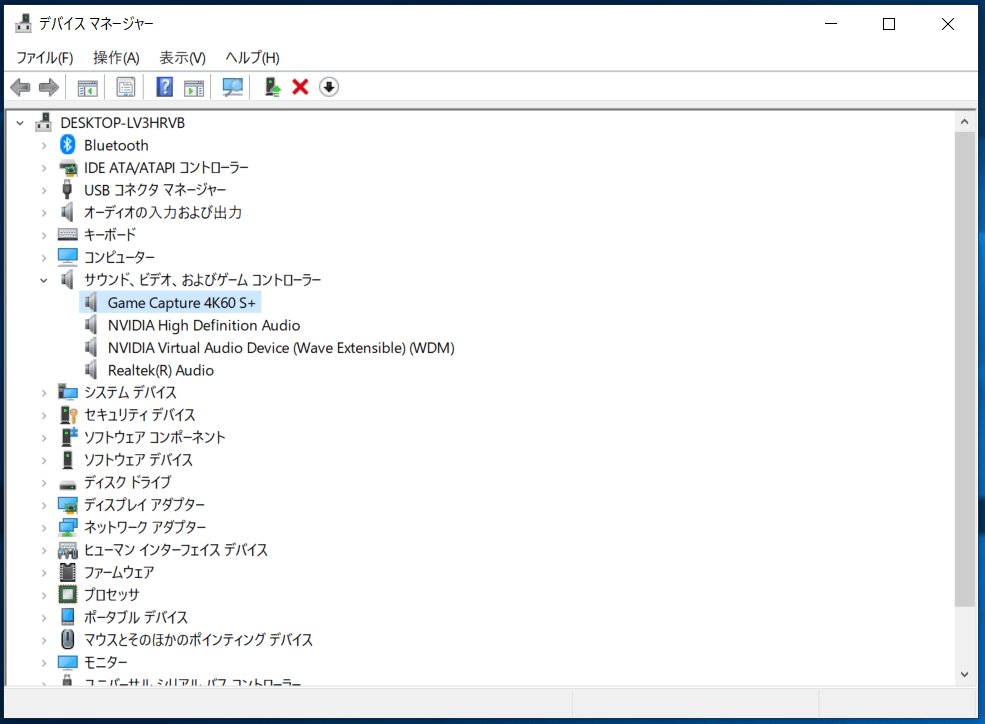Screen dimensions: 985x724
Task: Click the Device Manager title bar icon
Action: tap(23, 24)
